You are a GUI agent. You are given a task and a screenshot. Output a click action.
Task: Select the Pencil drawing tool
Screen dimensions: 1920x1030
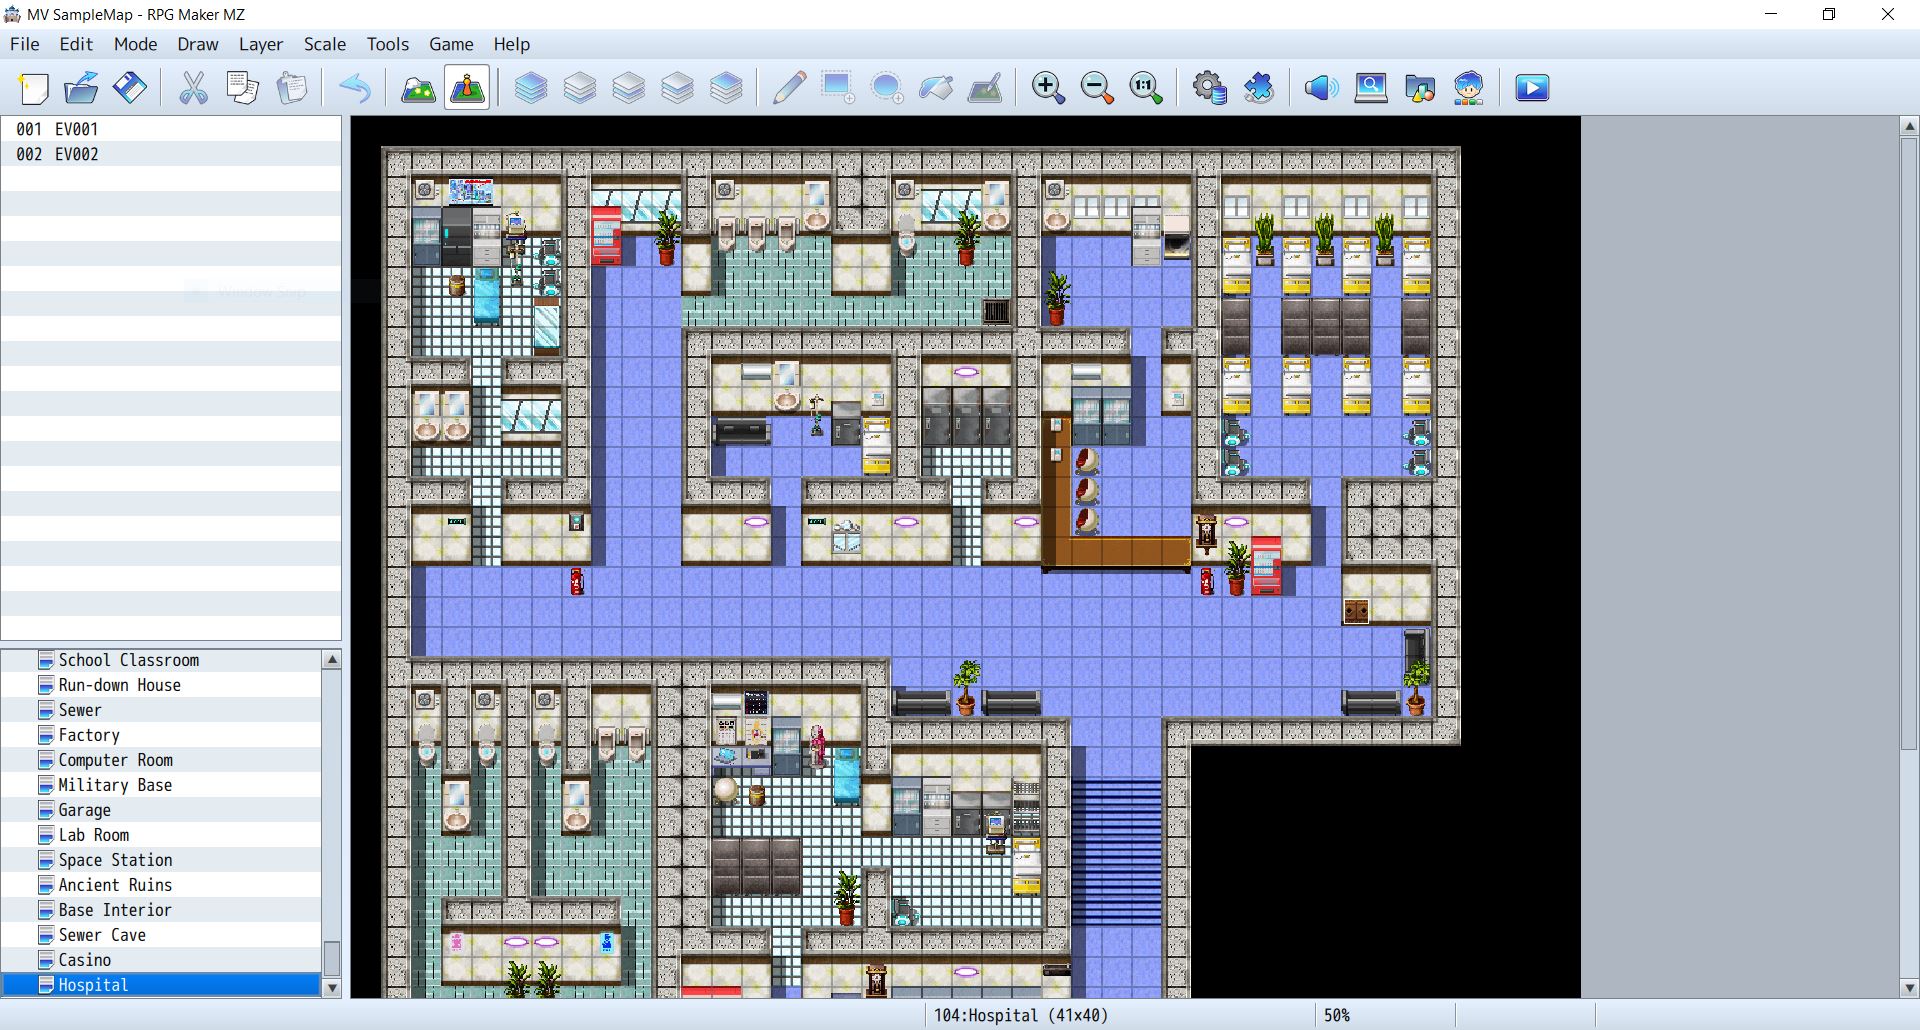point(789,88)
